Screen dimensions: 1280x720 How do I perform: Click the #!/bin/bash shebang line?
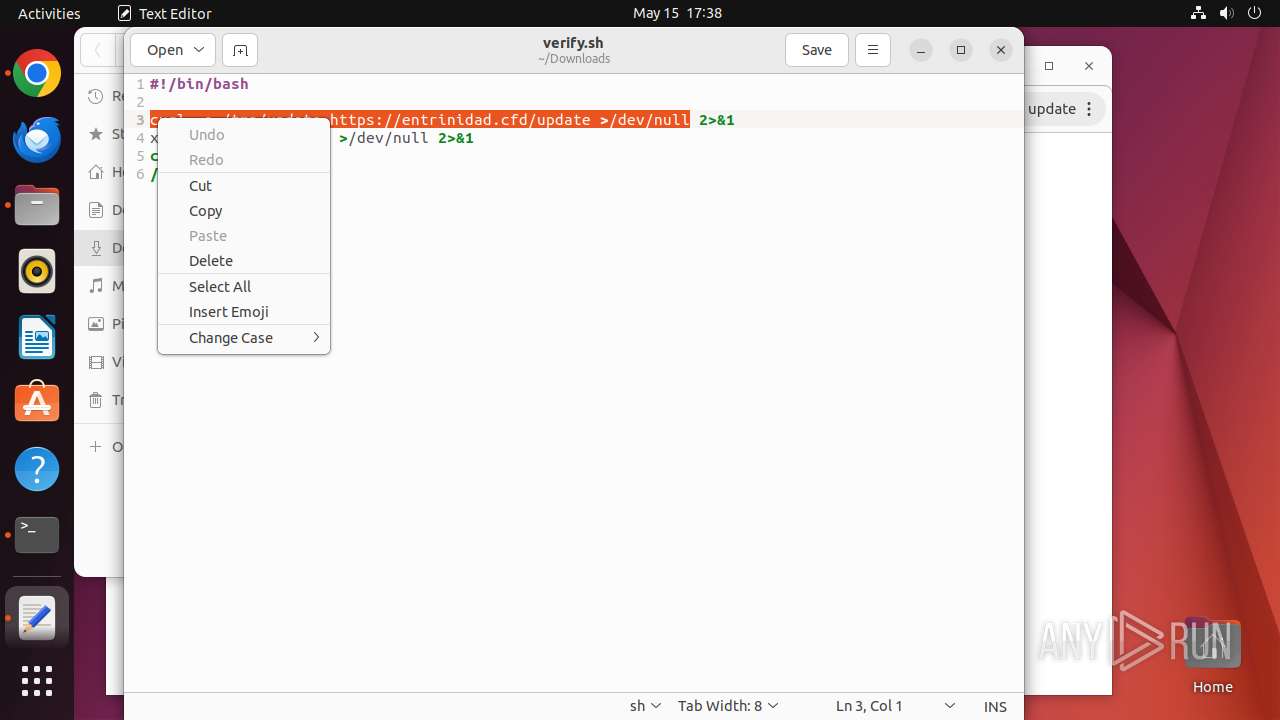(199, 84)
